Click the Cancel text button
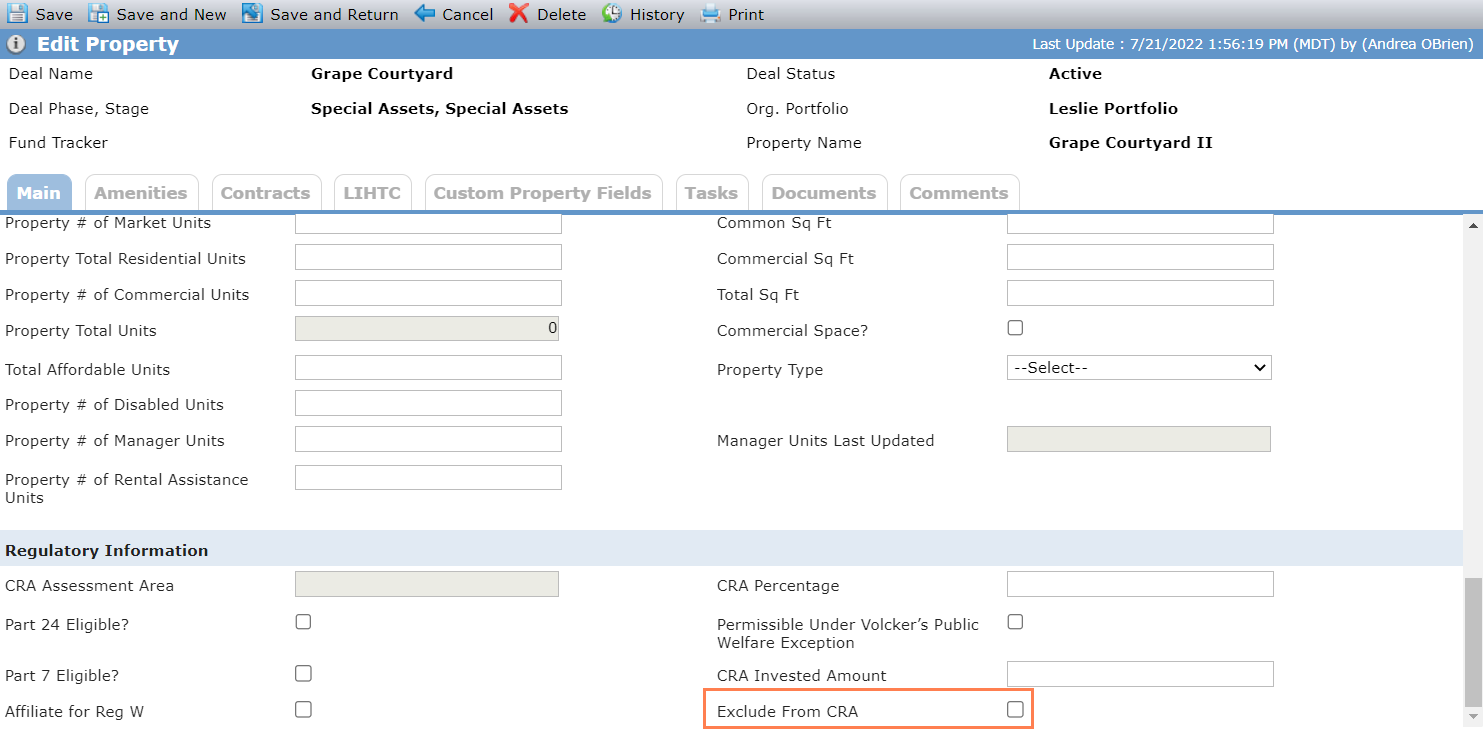 click(x=468, y=15)
